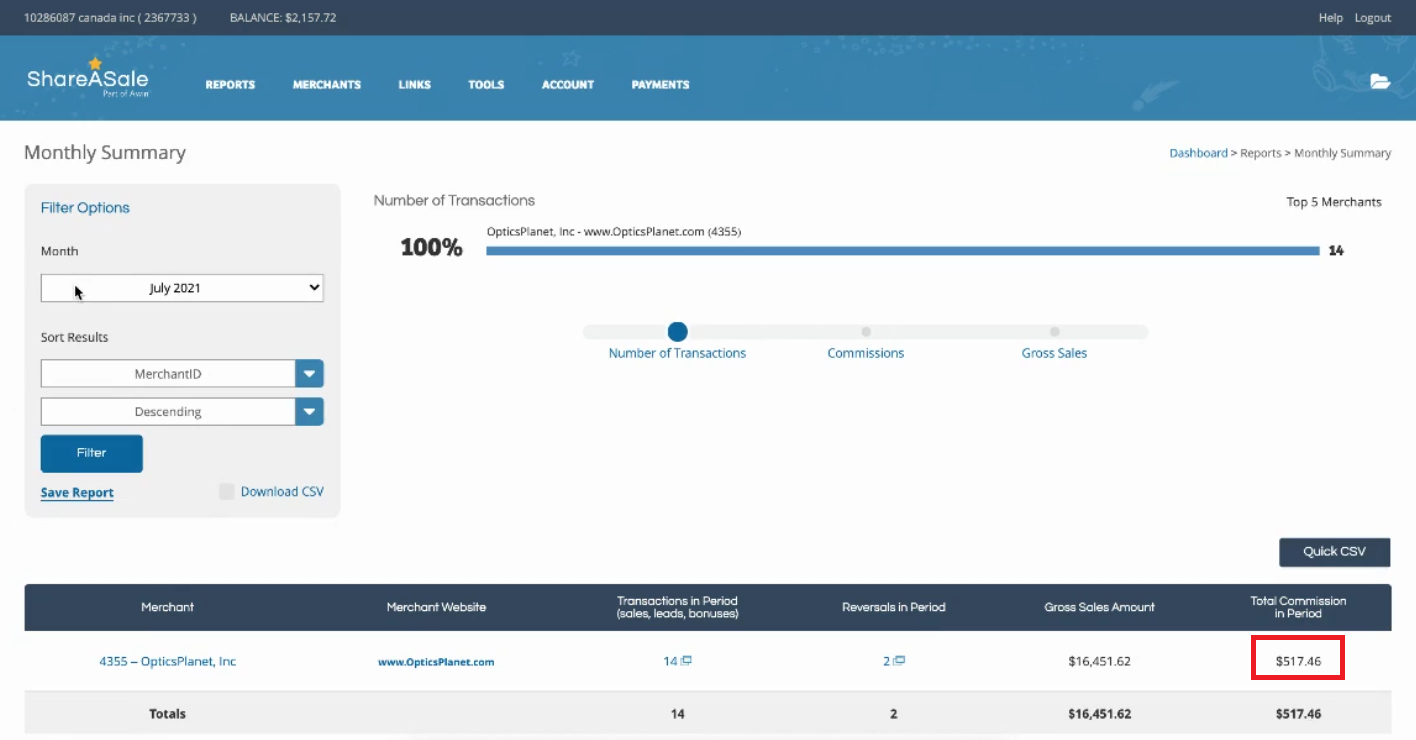The height and width of the screenshot is (740, 1416).
Task: Select Number of Transactions slider point
Action: (x=677, y=331)
